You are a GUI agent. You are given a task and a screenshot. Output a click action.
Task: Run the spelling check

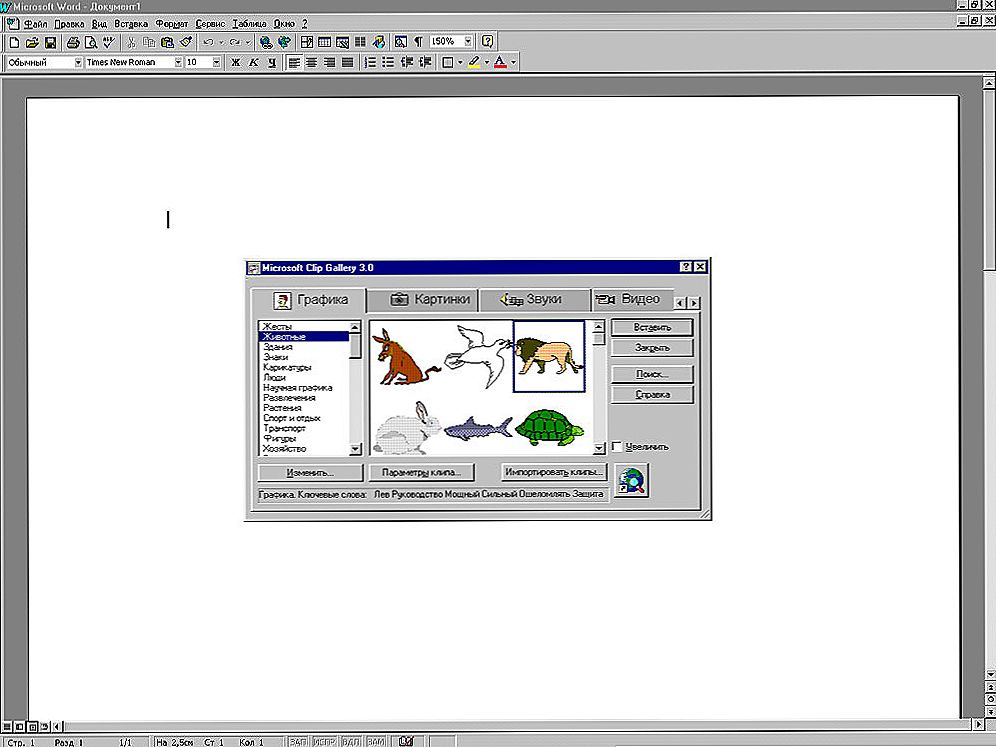click(x=109, y=43)
